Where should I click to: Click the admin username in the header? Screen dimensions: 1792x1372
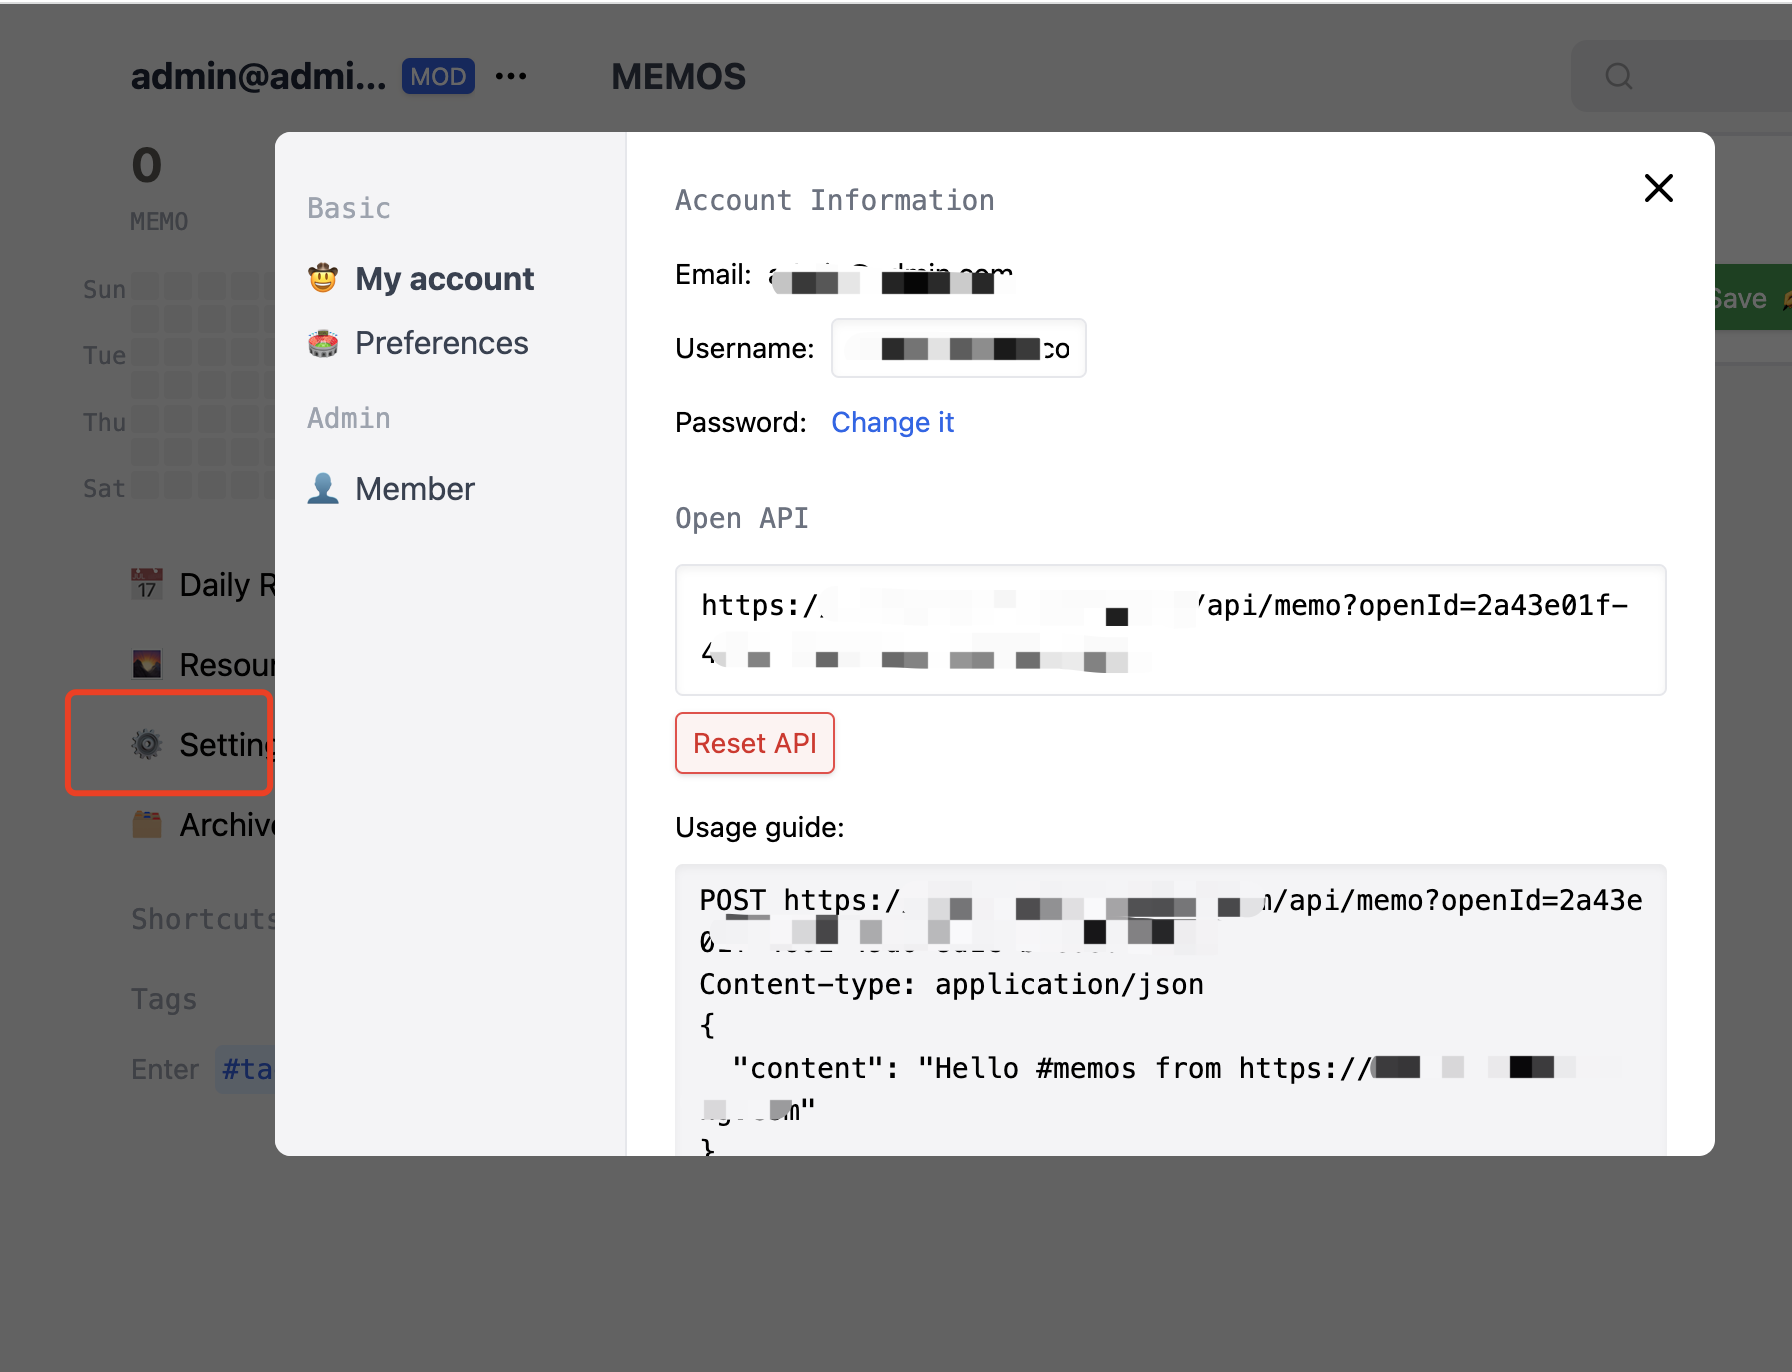pos(258,77)
